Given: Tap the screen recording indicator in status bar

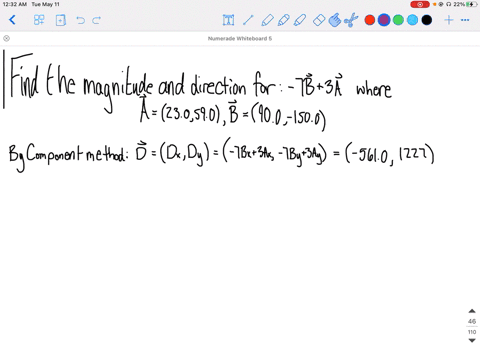Looking at the screenshot, I should pyautogui.click(x=420, y=4).
